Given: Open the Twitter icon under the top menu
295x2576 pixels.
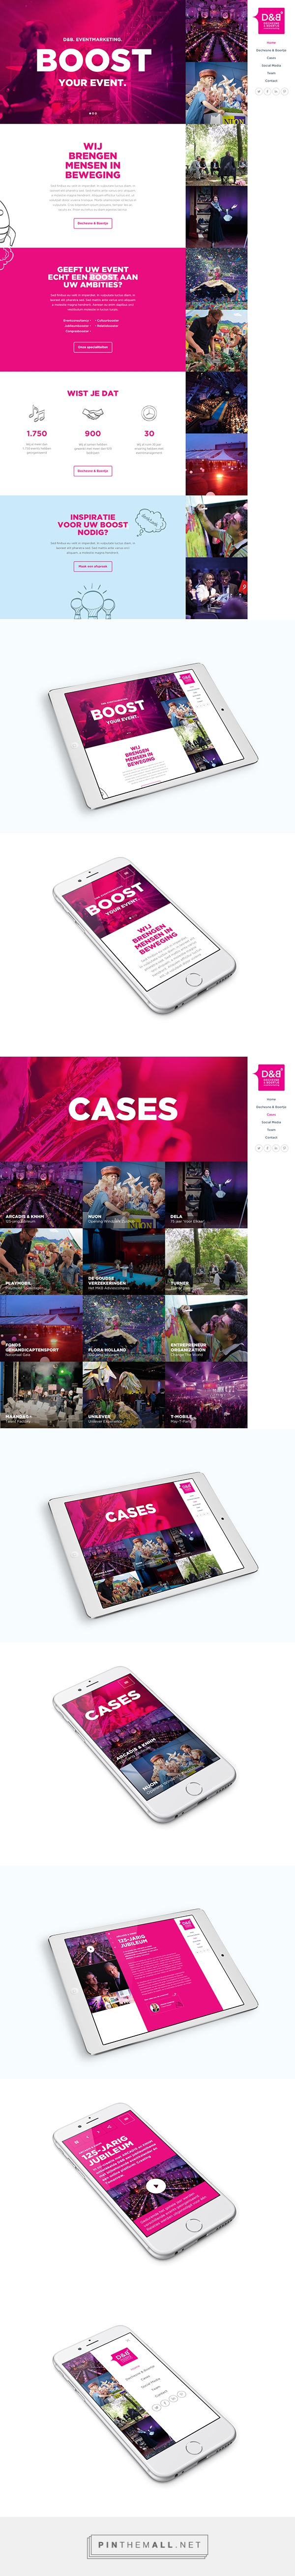Looking at the screenshot, I should 259,91.
